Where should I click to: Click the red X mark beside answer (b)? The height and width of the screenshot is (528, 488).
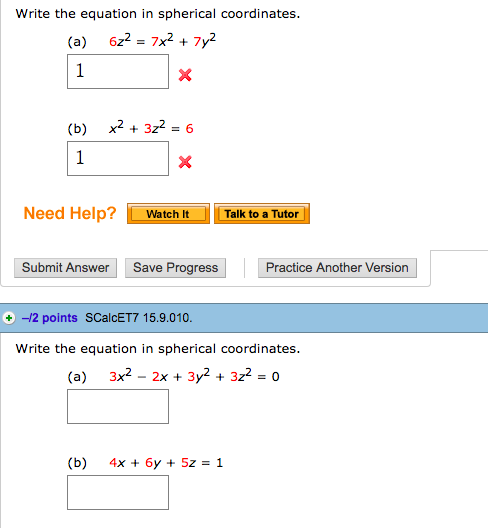tap(185, 162)
